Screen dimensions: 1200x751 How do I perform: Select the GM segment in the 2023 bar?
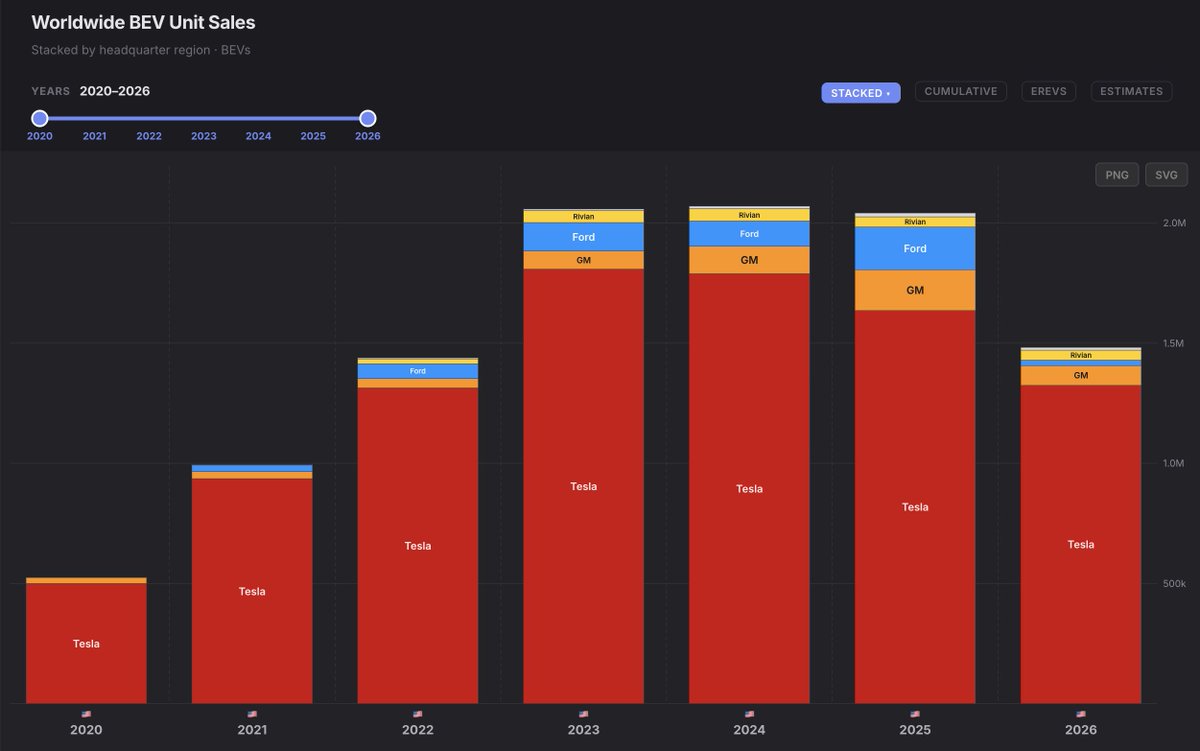(584, 260)
